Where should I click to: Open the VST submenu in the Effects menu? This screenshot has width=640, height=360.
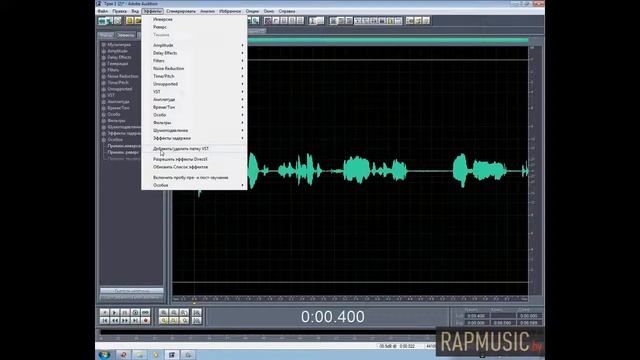pyautogui.click(x=194, y=92)
